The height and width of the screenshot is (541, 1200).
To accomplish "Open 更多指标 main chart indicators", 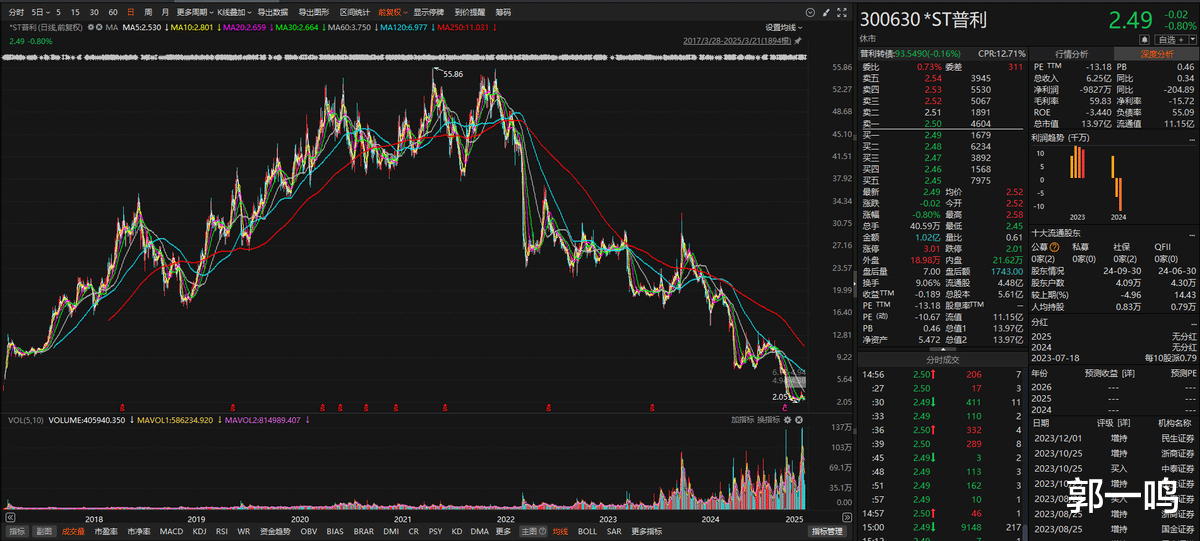I will [x=646, y=531].
